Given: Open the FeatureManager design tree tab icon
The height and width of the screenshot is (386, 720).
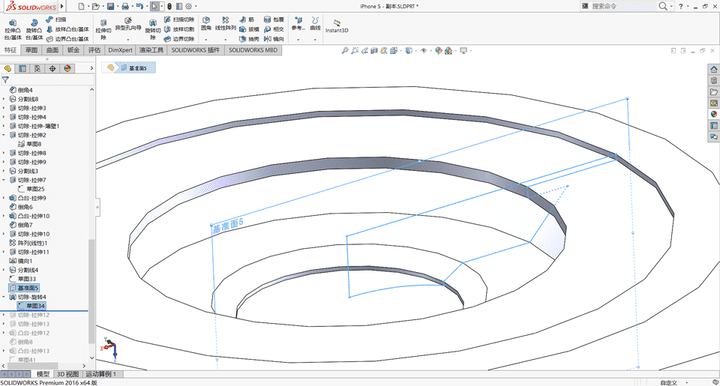Looking at the screenshot, I should pyautogui.click(x=7, y=68).
